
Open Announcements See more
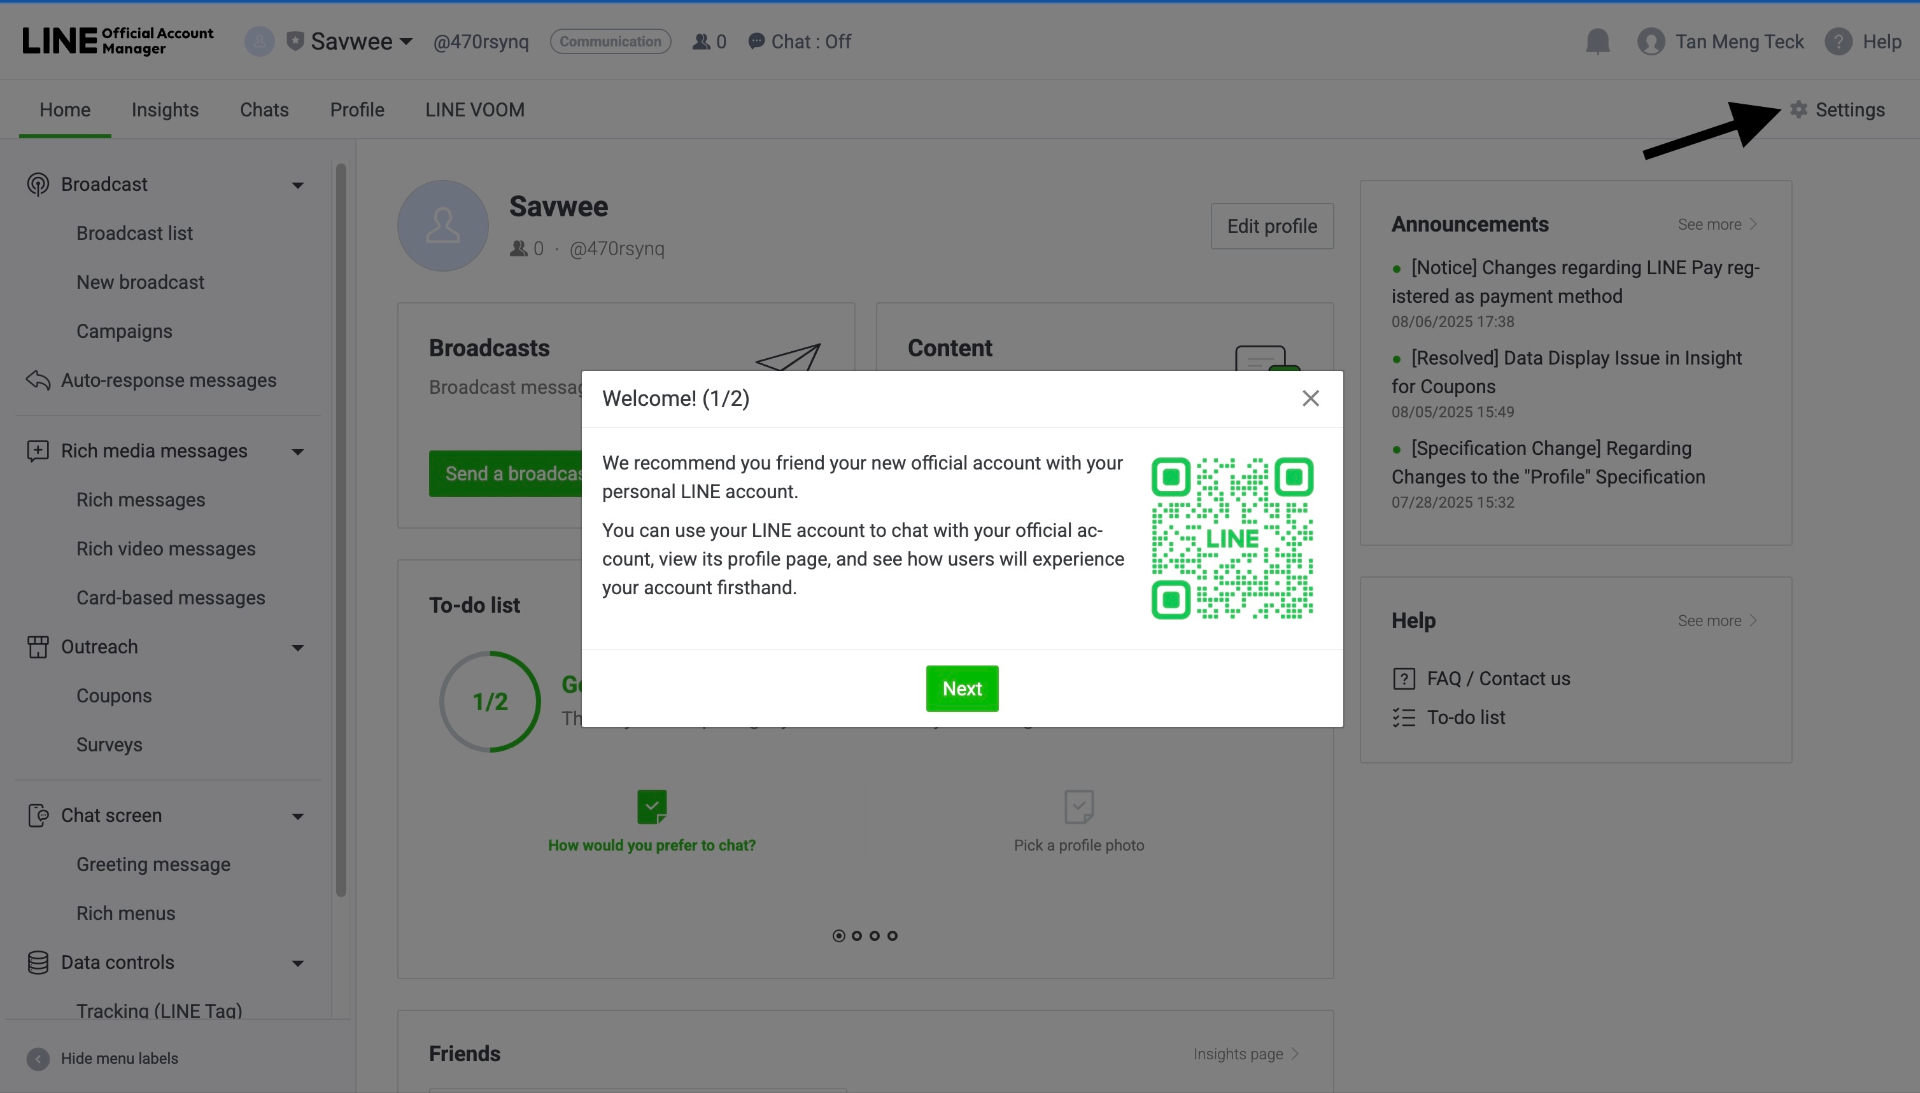coord(1717,224)
